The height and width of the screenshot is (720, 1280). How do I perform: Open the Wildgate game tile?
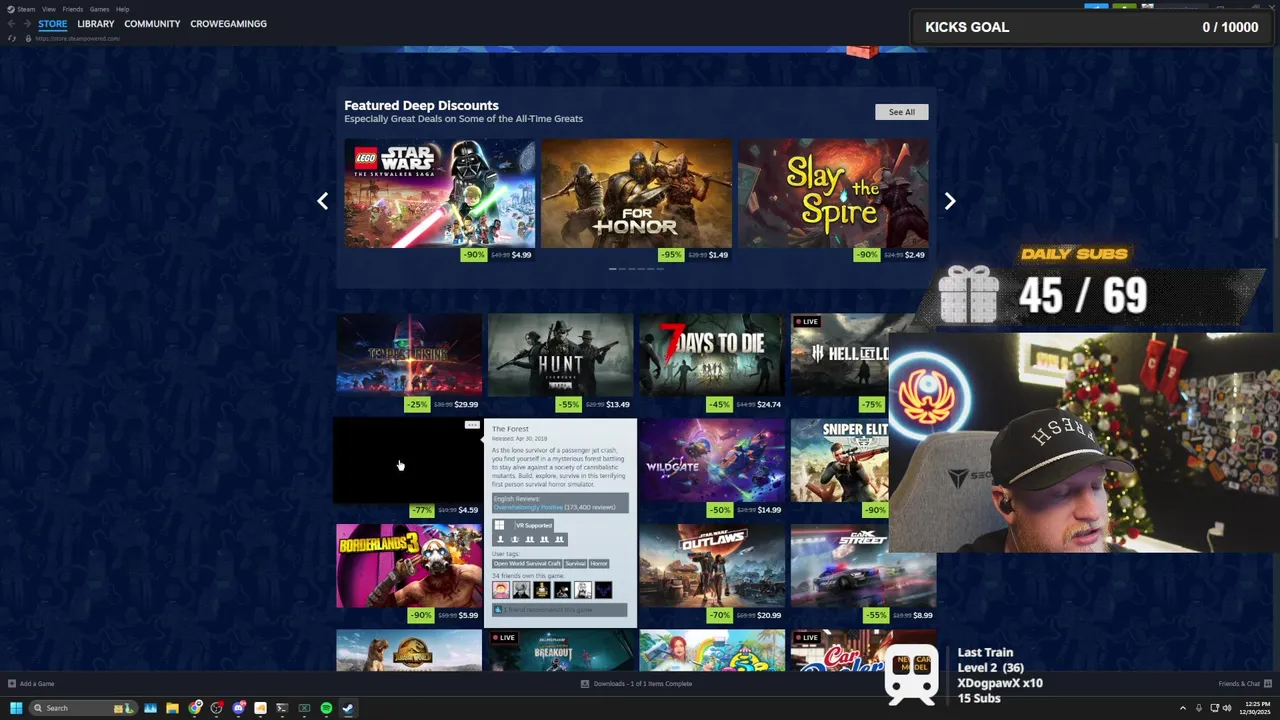pos(712,460)
